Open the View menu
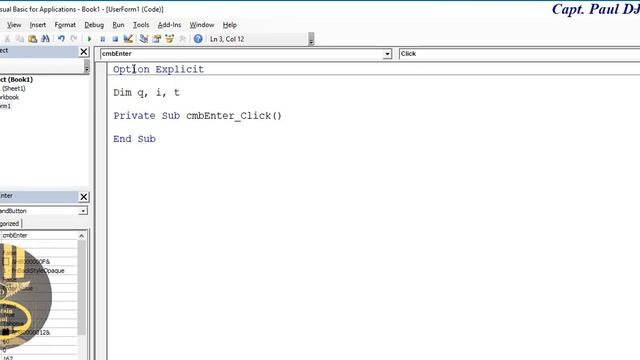Screen dimensions: 640x360 [14, 25]
